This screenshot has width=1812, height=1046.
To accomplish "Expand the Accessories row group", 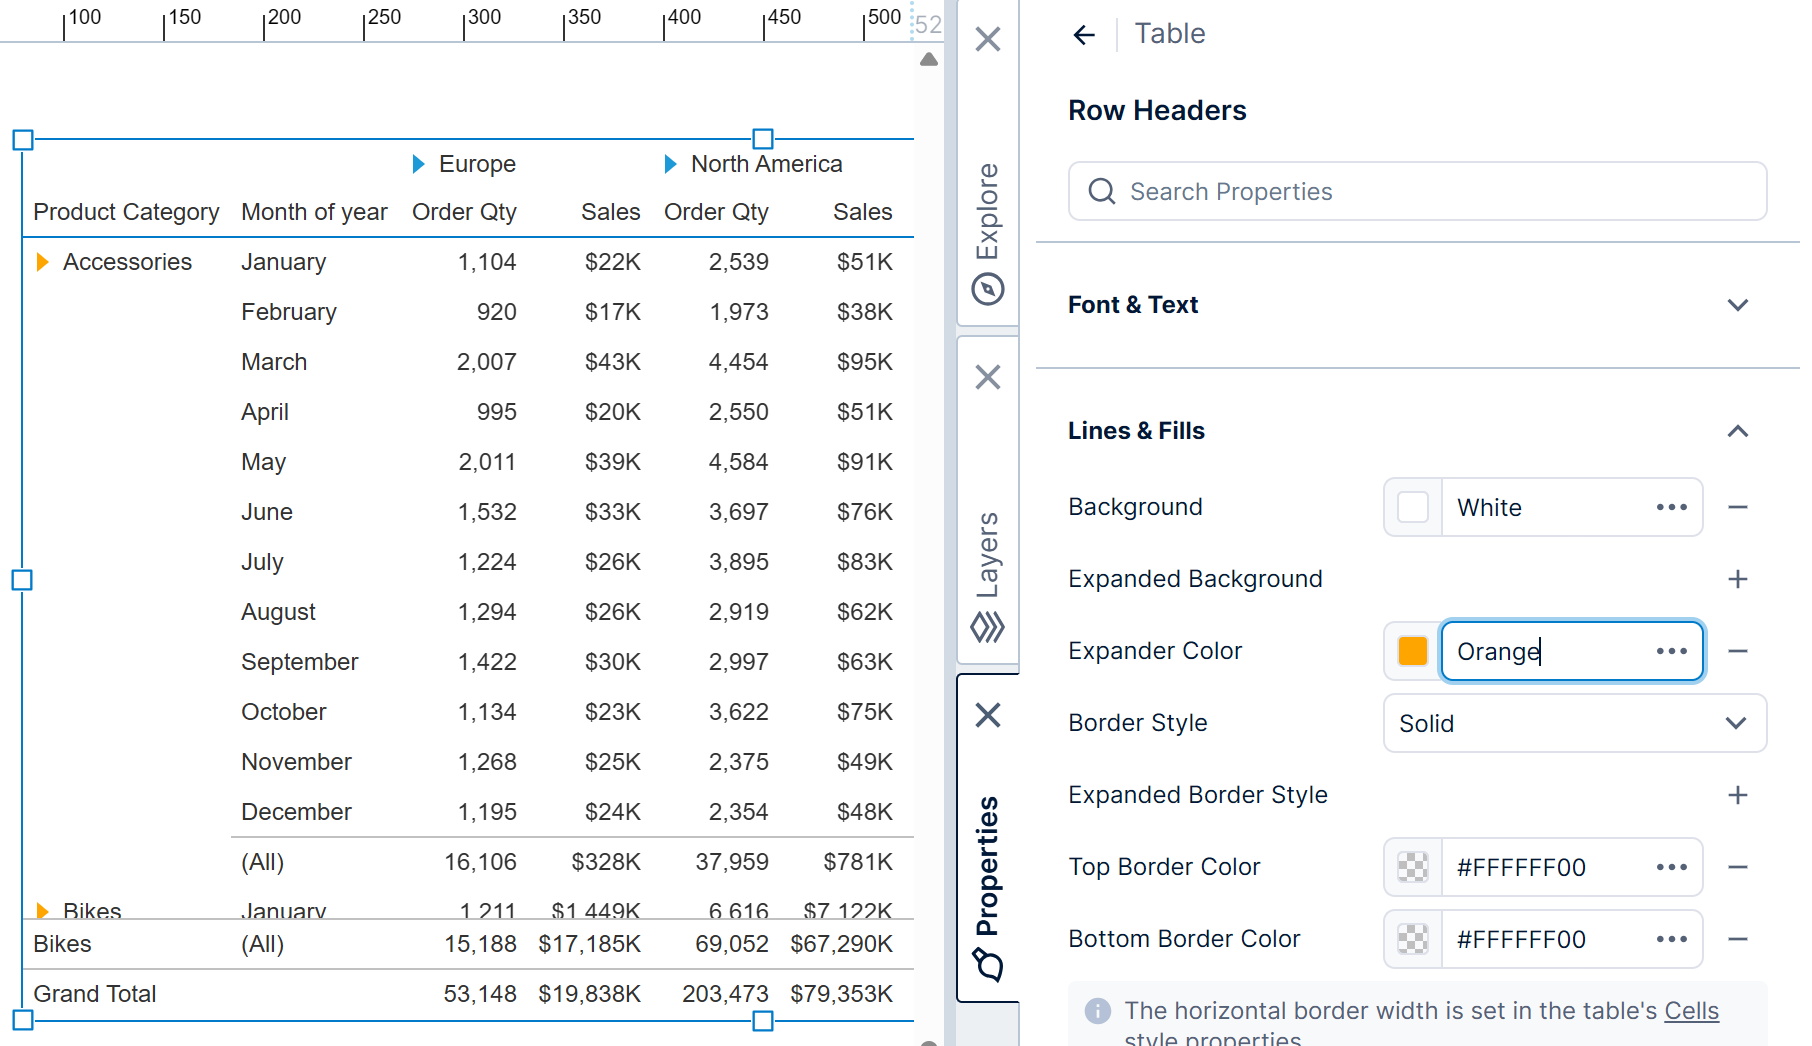I will pyautogui.click(x=42, y=262).
